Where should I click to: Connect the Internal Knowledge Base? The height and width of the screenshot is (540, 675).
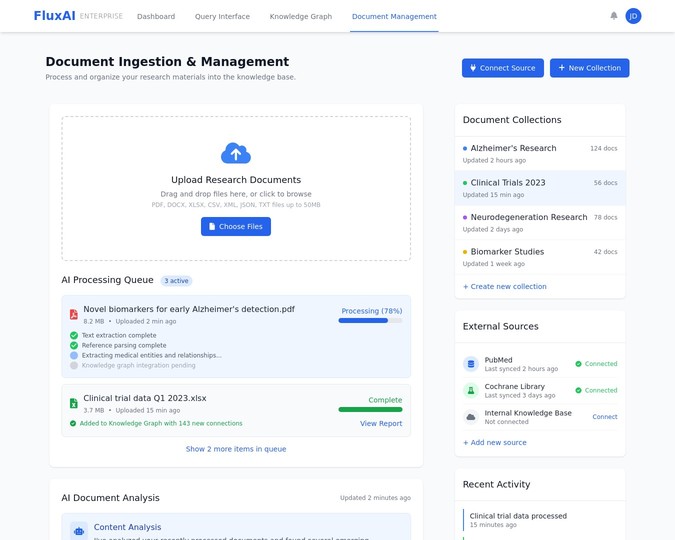coord(605,417)
